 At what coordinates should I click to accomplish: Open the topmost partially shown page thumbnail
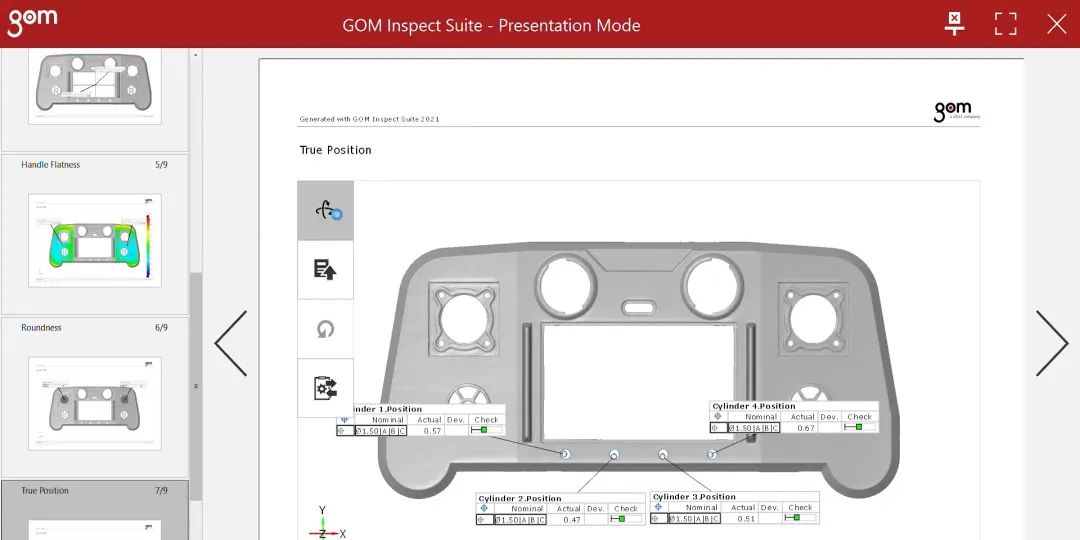[95, 86]
